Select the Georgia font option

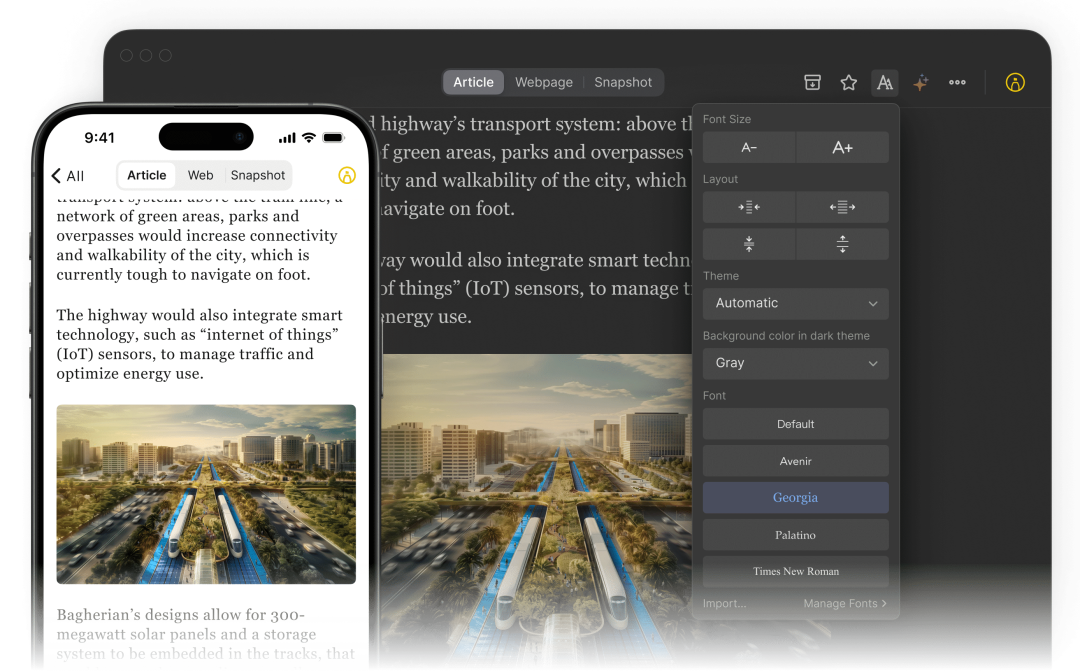point(796,497)
